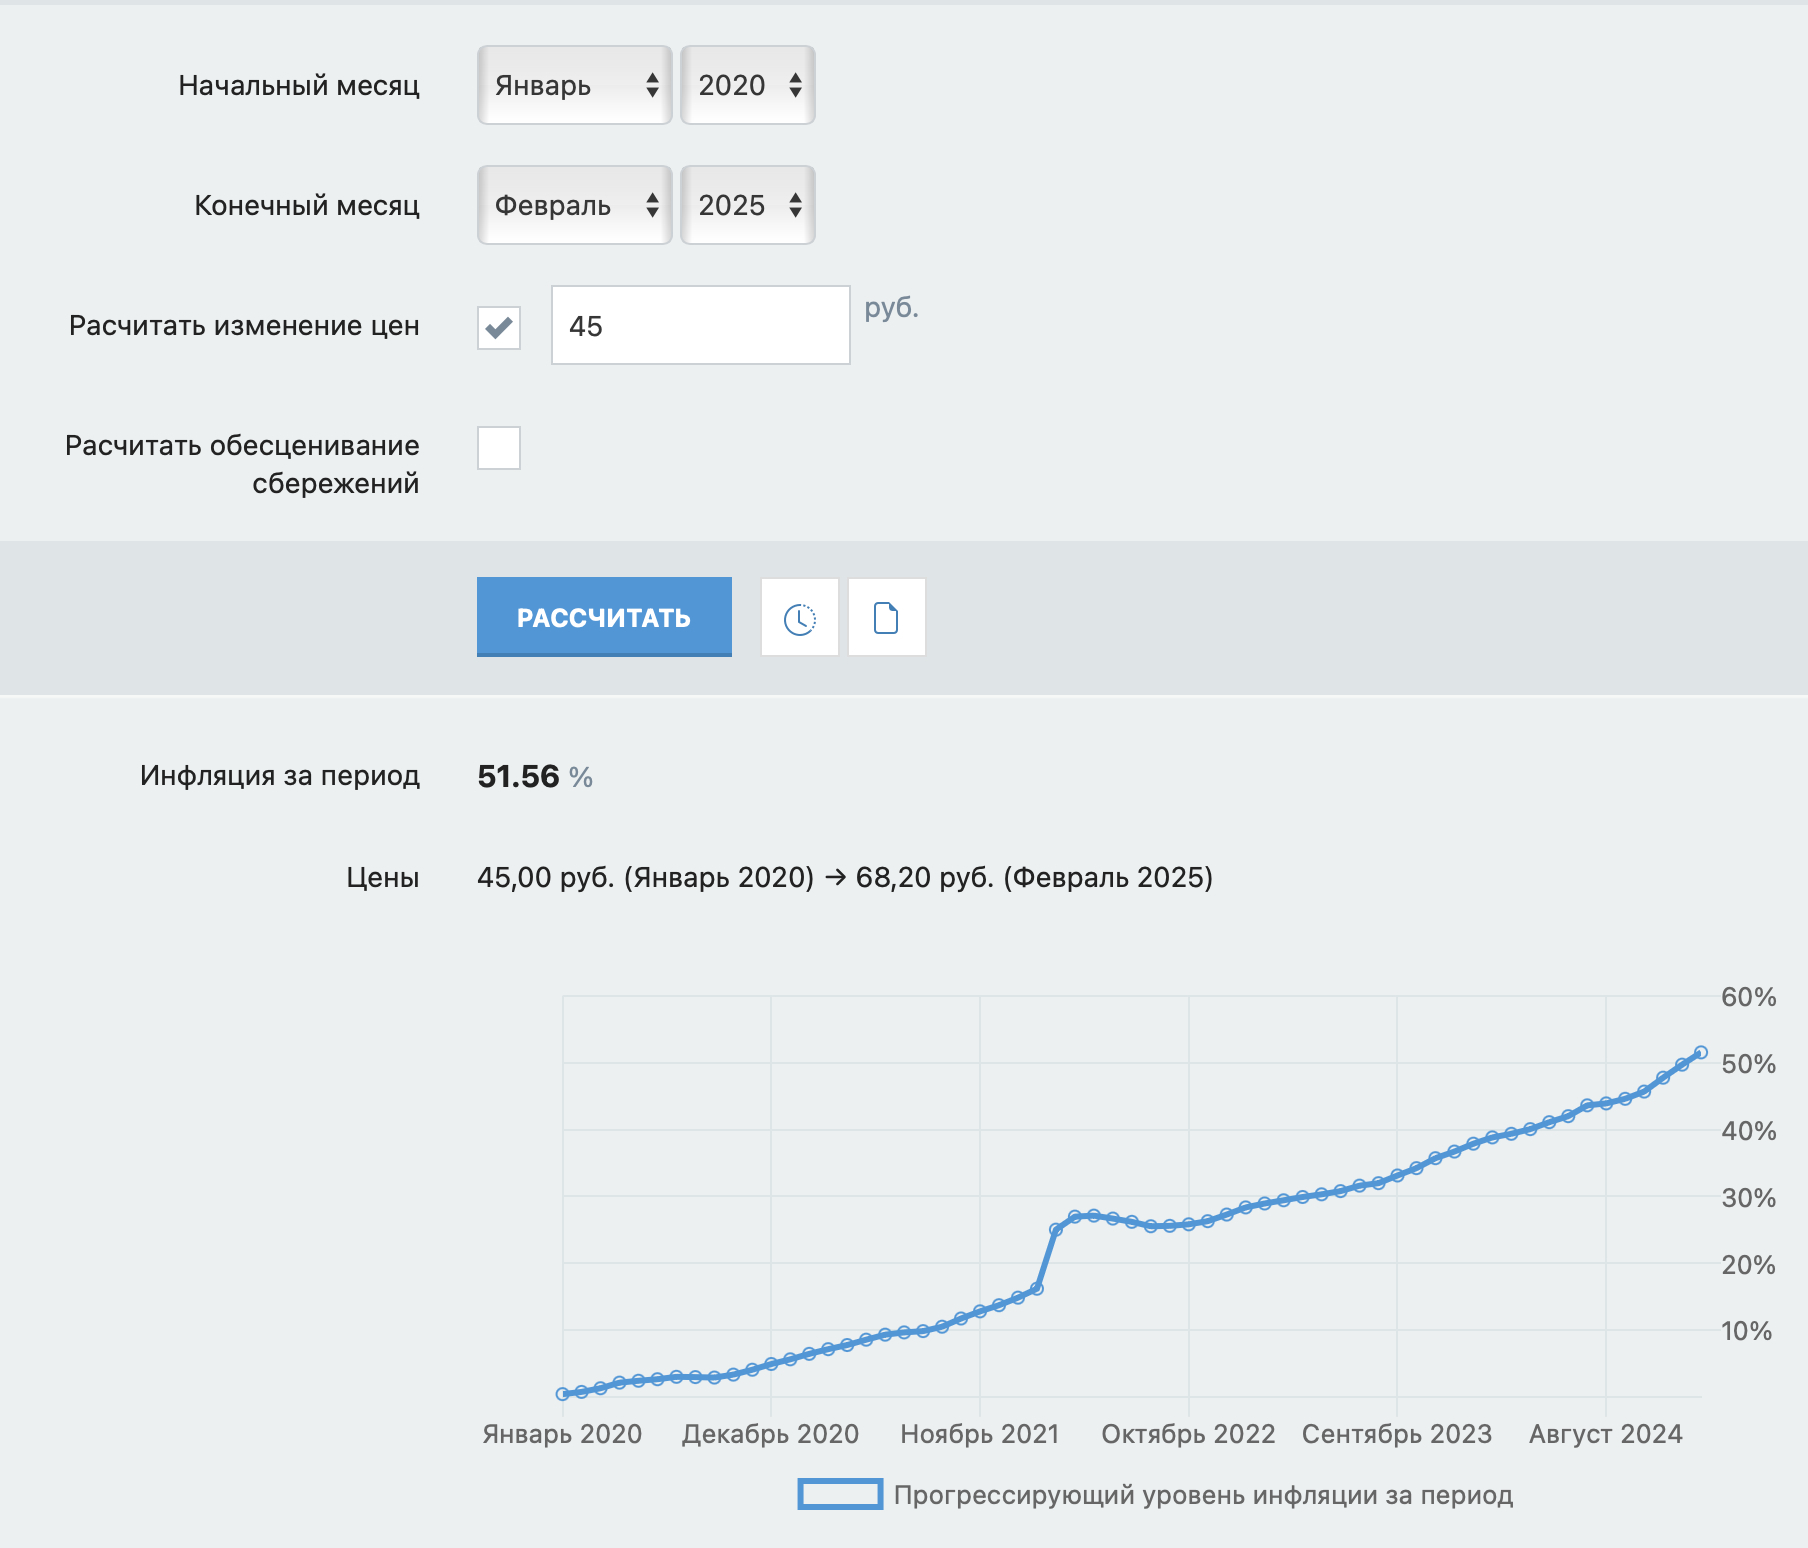
Task: Open the start month Январь dropdown
Action: pyautogui.click(x=574, y=86)
